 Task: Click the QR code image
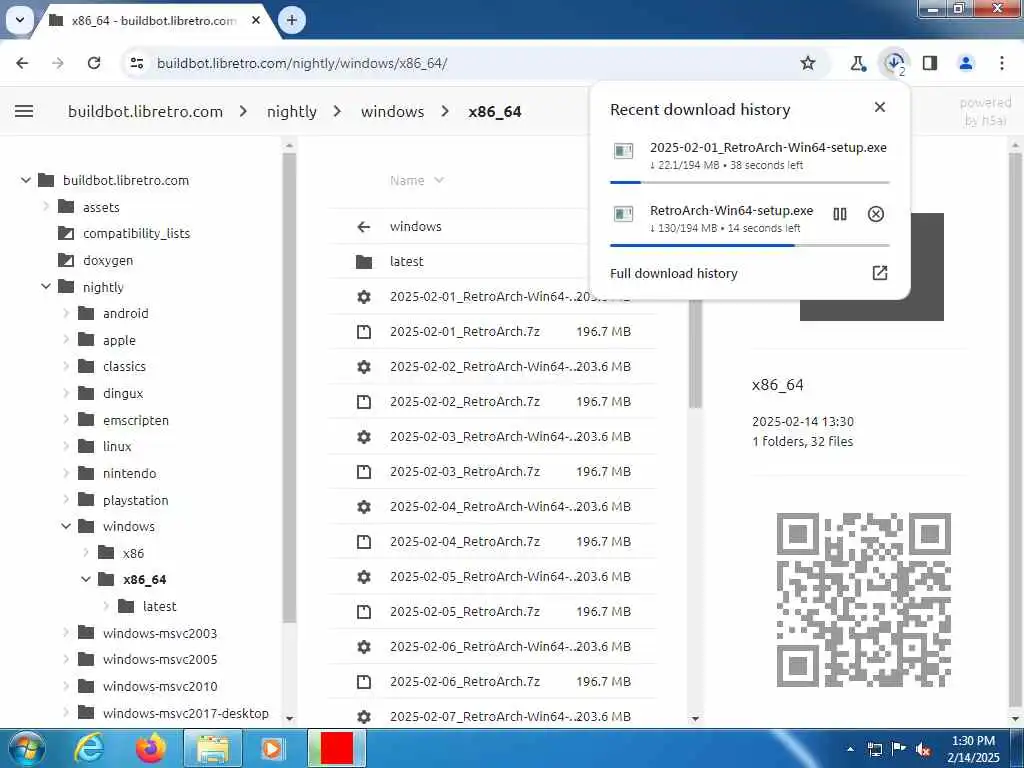[x=863, y=600]
